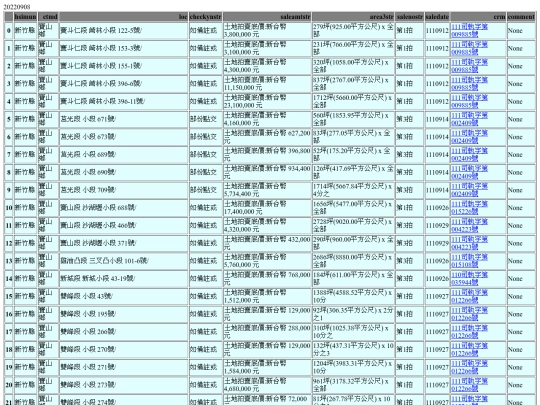540x405 pixels.
Task: Click the checkynstr cell in row 8
Action: [x=206, y=173]
